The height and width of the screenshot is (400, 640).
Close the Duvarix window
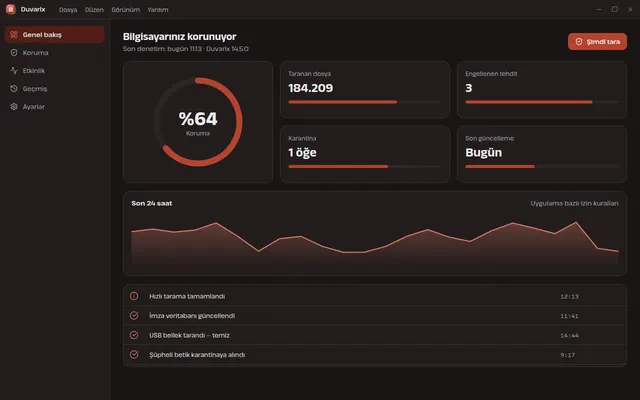tap(630, 9)
